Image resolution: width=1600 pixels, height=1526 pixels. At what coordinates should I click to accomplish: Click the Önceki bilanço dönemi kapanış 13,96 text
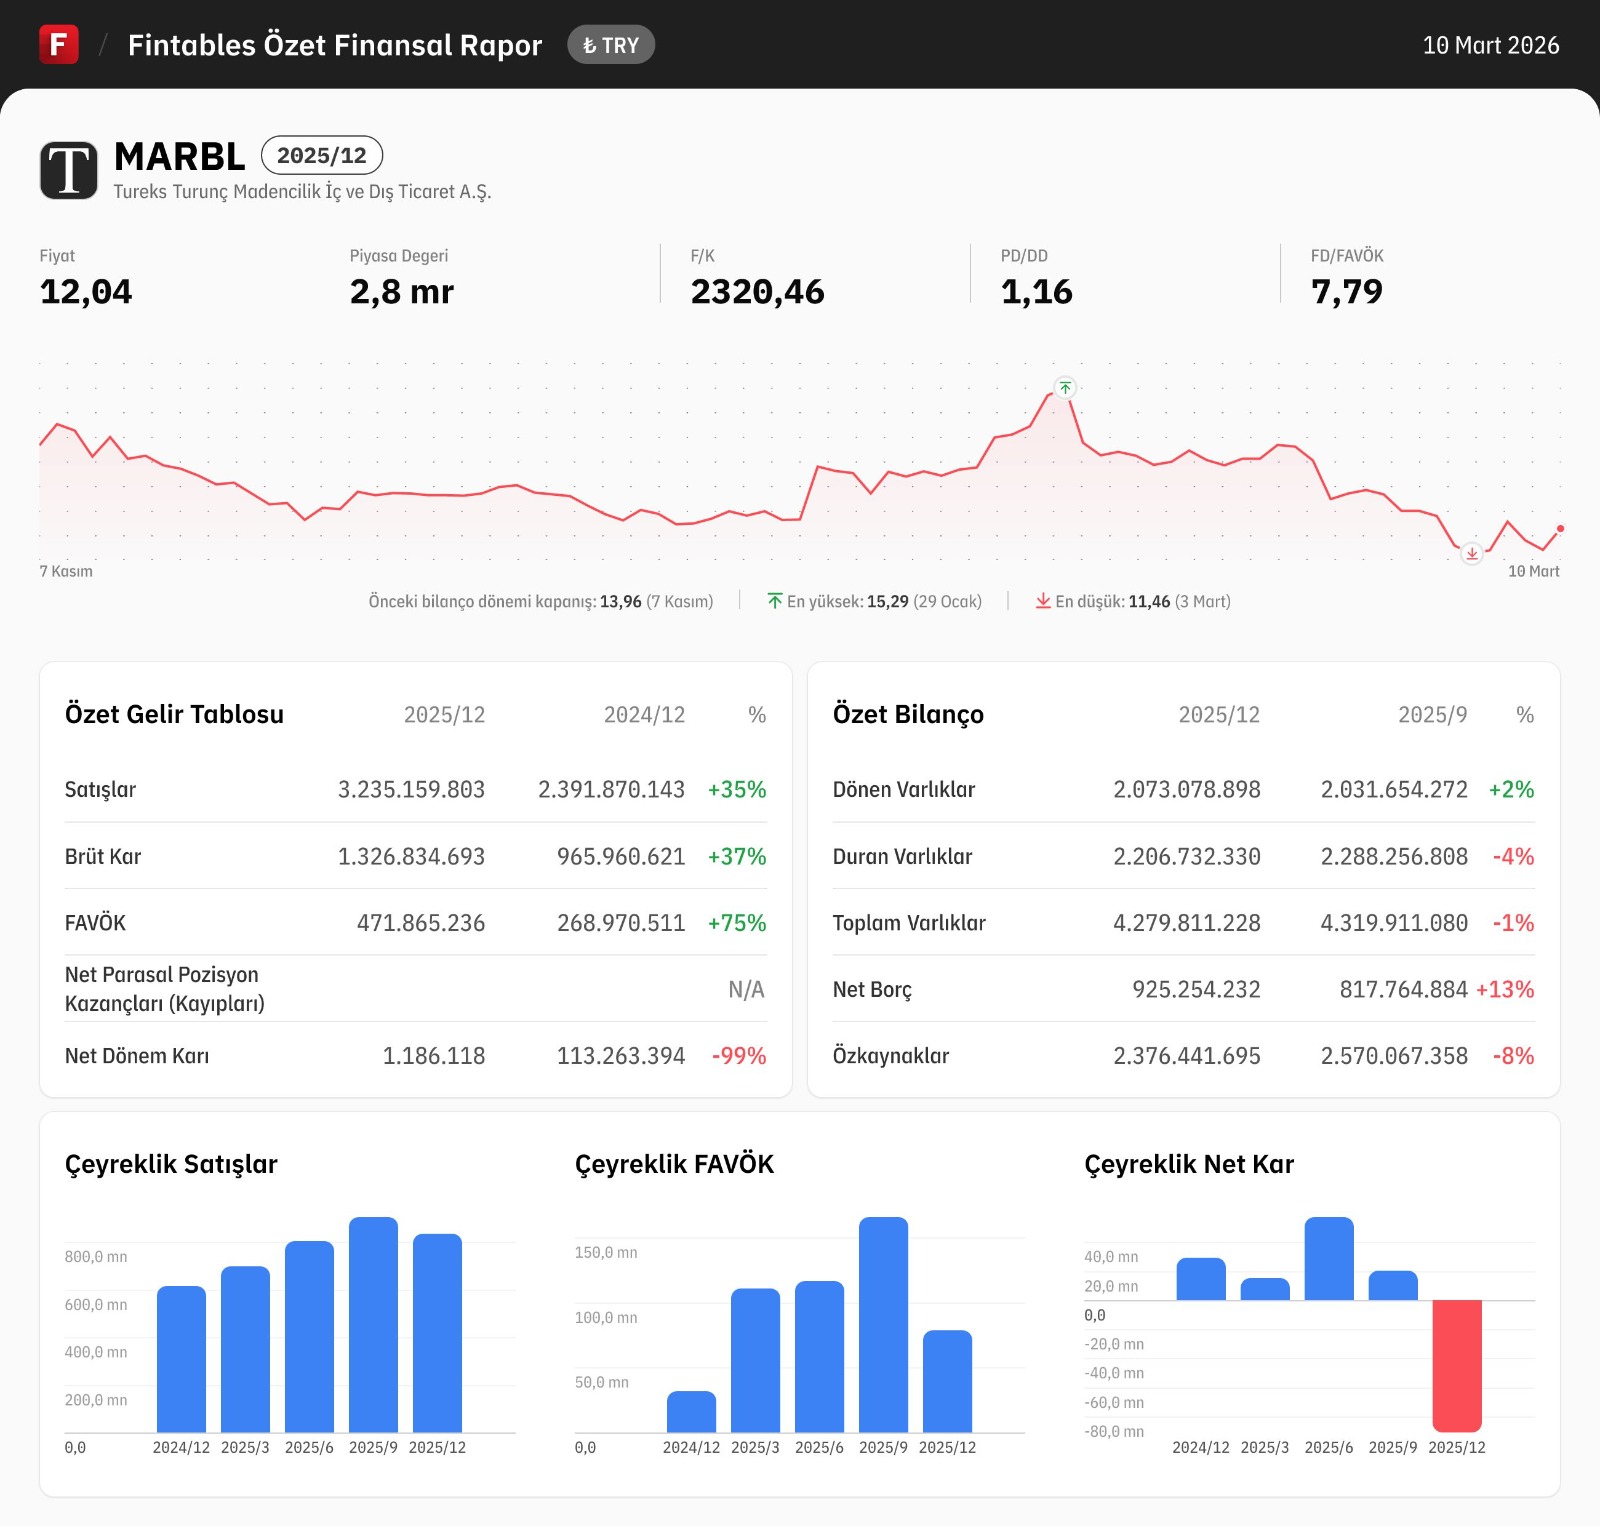541,601
